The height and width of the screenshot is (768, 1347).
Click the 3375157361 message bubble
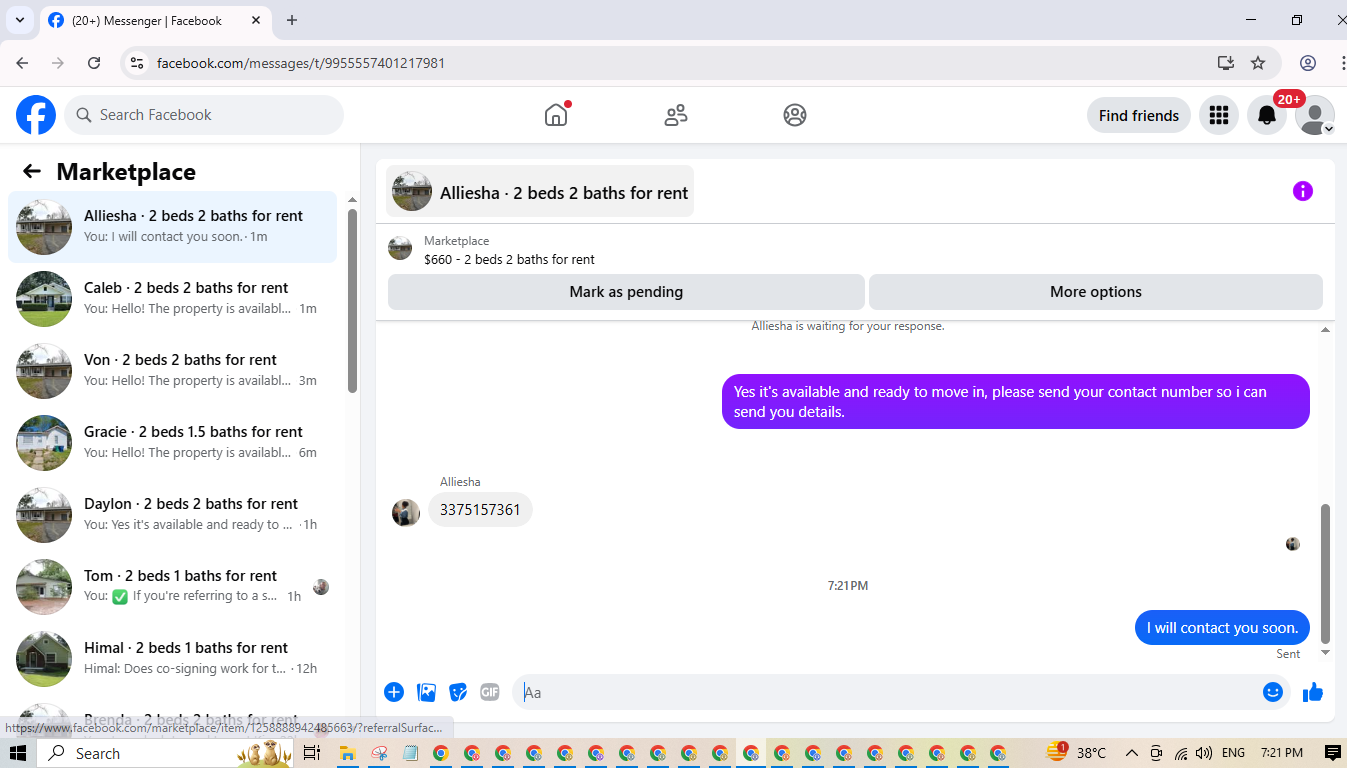coord(480,510)
